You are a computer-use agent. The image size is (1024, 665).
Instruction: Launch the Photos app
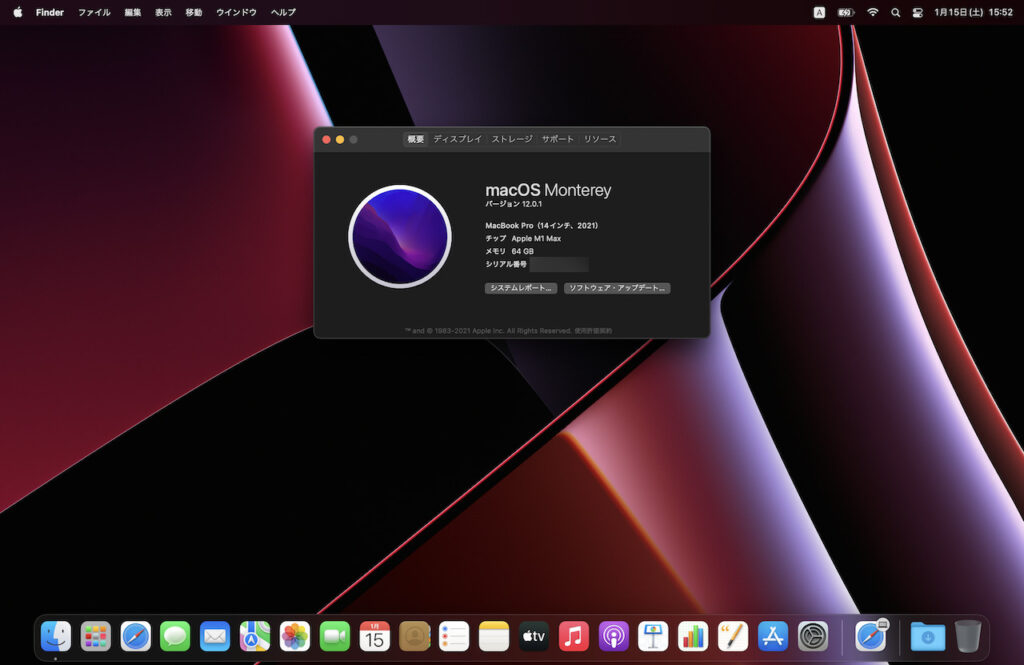295,636
